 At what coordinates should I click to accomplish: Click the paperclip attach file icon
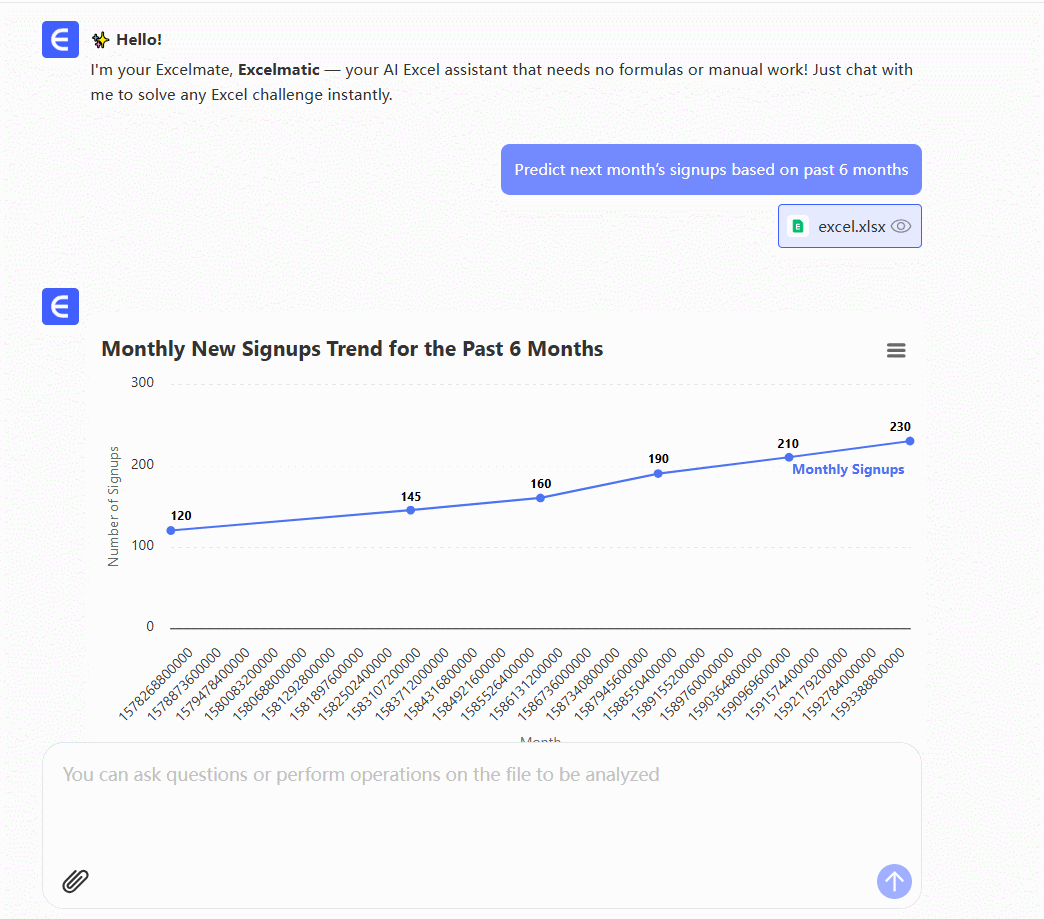tap(76, 881)
